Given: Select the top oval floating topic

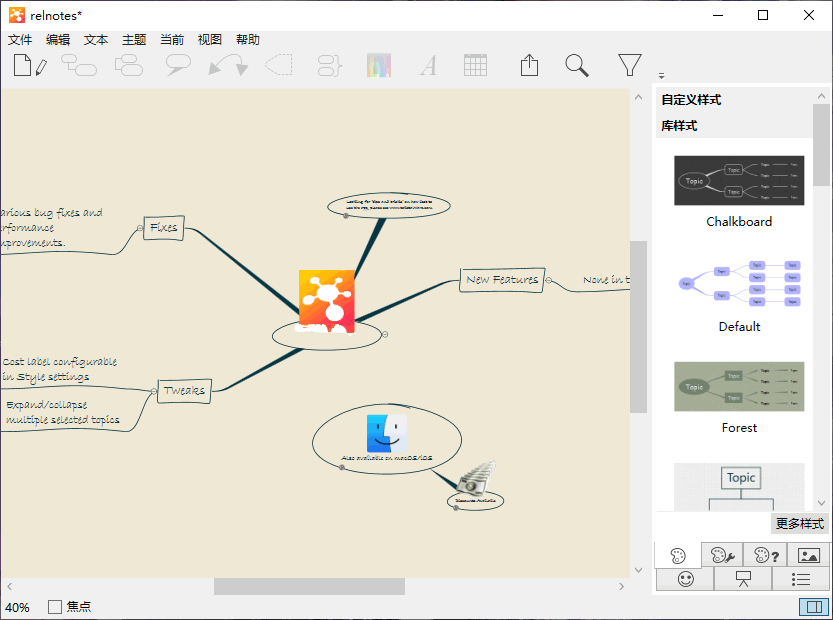Looking at the screenshot, I should [x=389, y=205].
